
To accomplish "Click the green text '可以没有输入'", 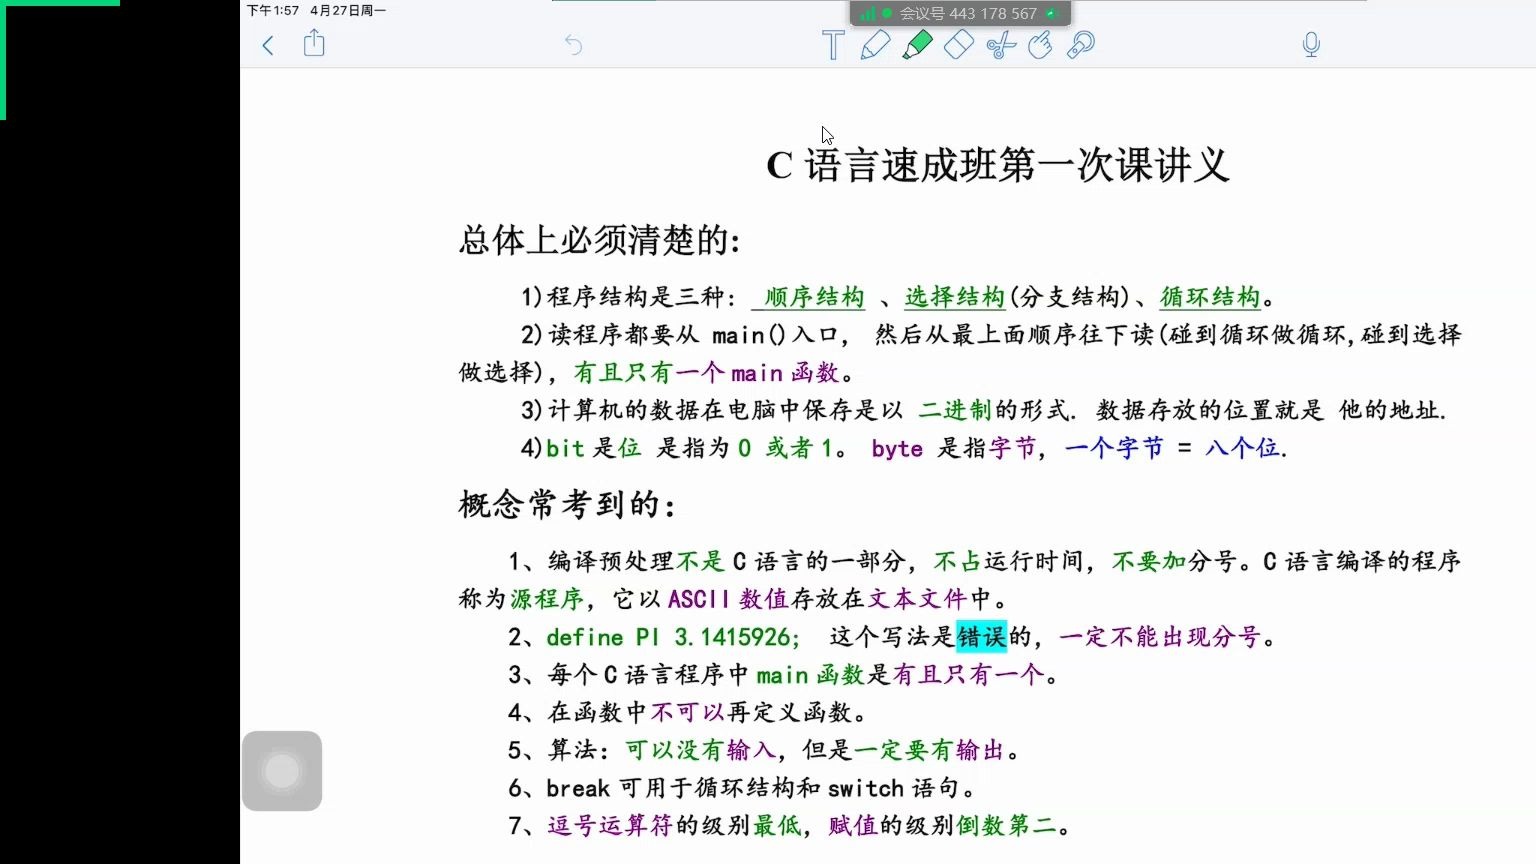I will (701, 750).
